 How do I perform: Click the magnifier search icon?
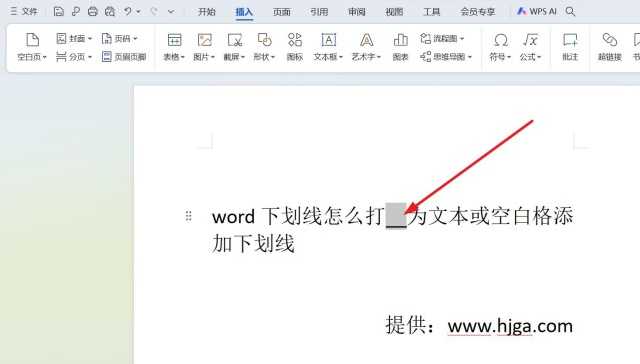tap(571, 11)
